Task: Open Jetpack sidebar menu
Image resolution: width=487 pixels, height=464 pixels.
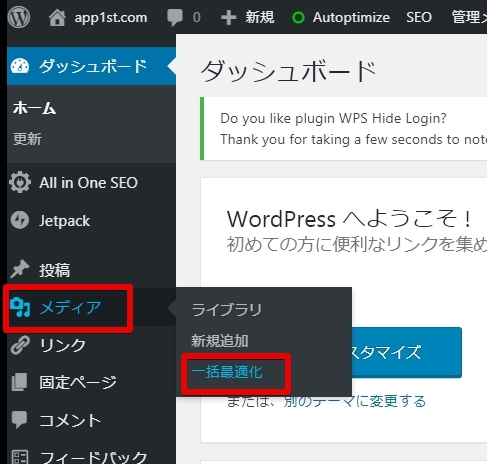Action: coord(64,221)
